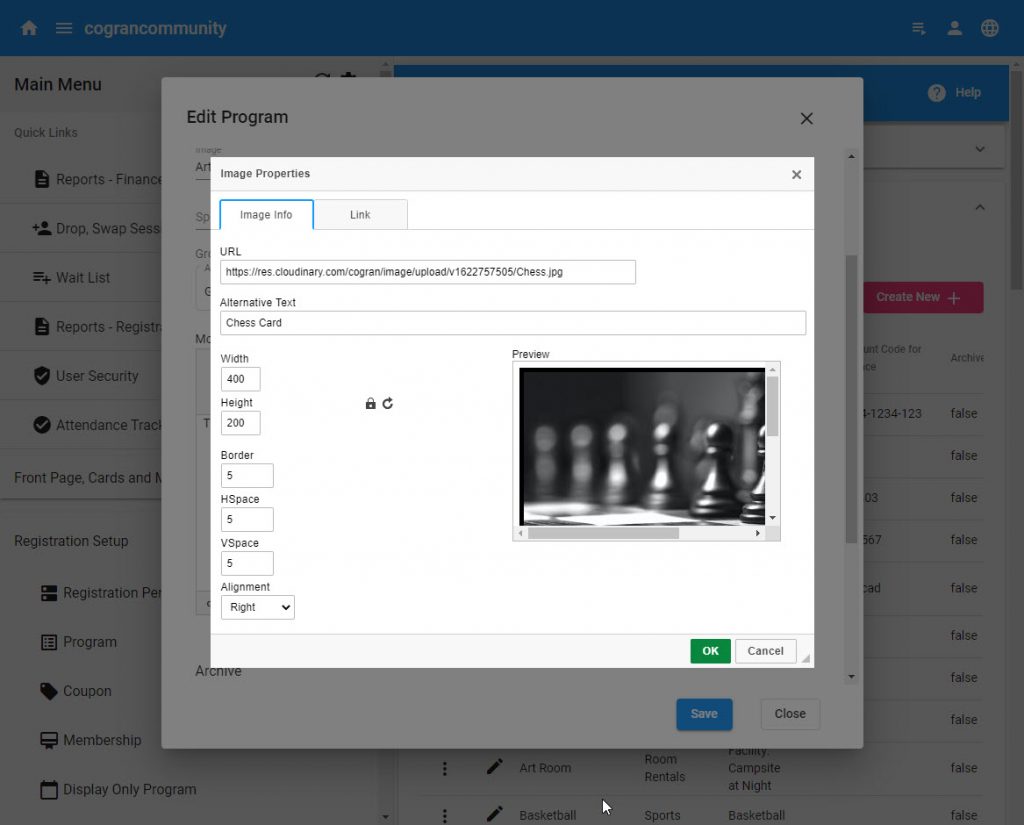Open User Security in Main Menu
Image resolution: width=1024 pixels, height=825 pixels.
(97, 376)
